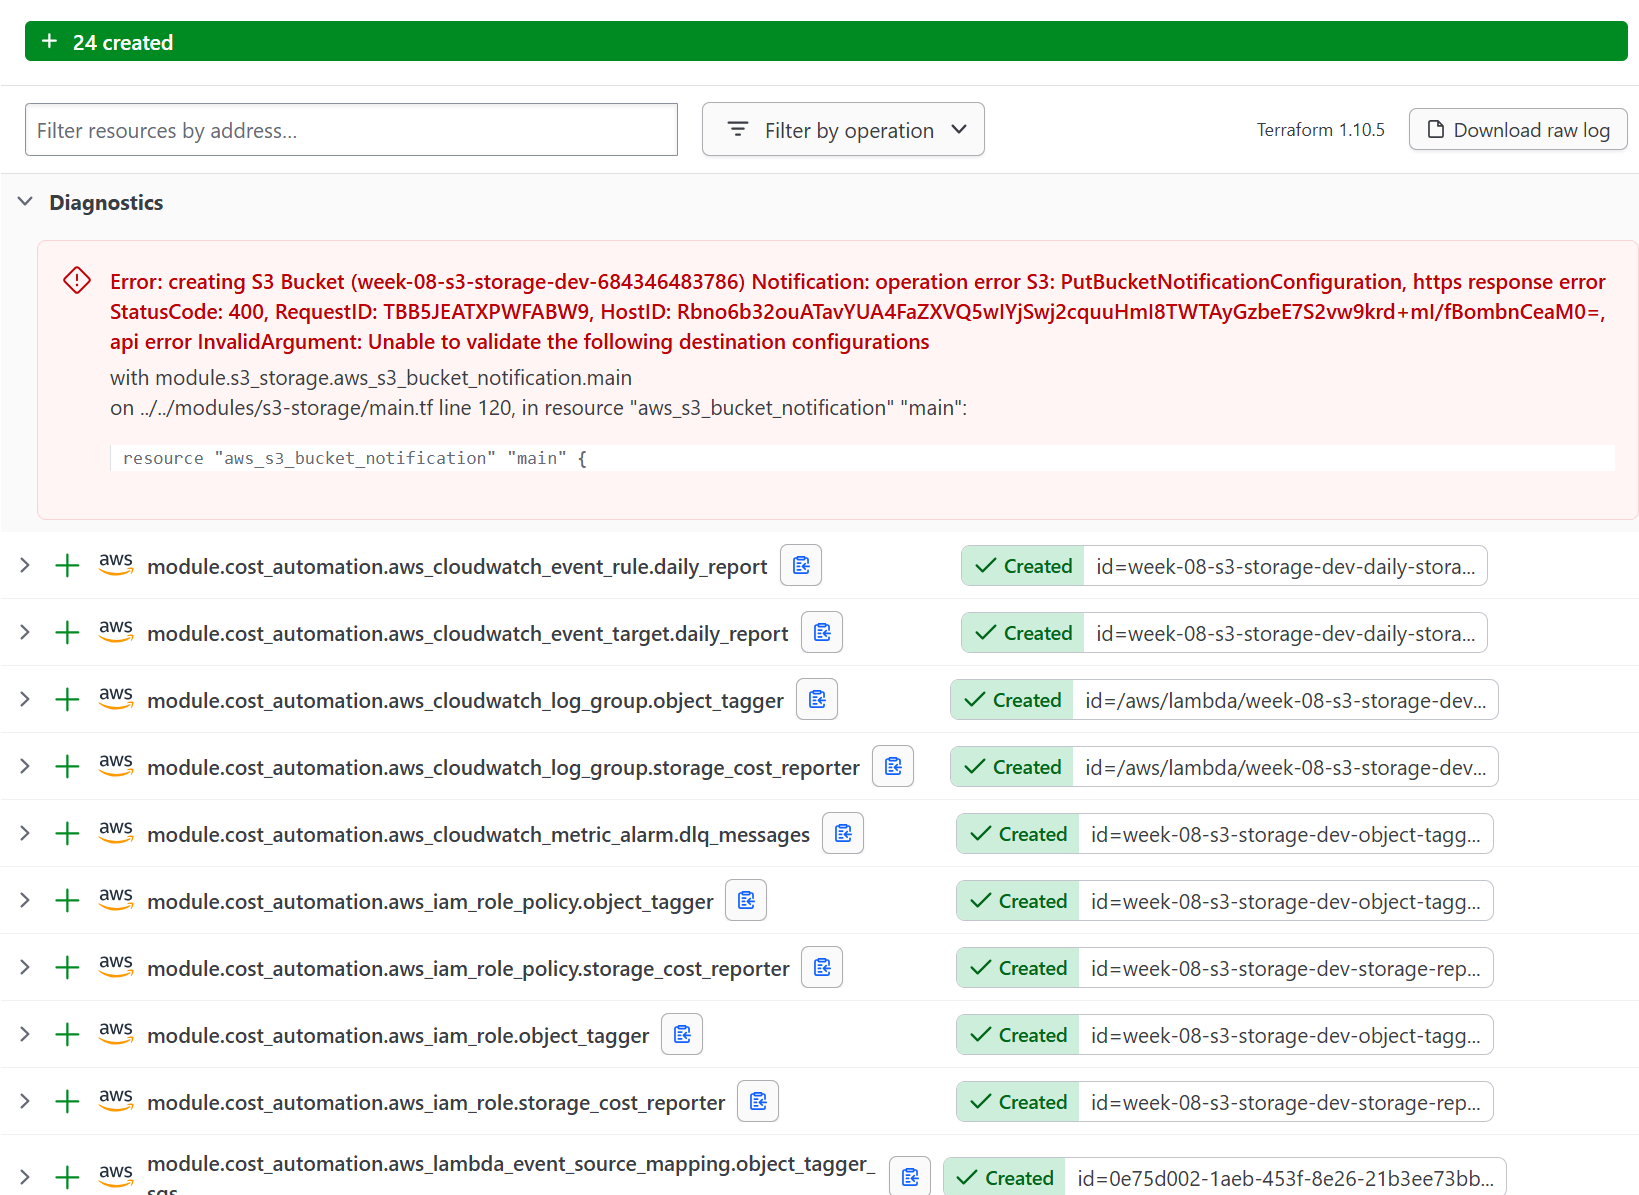Select module.cost_automation.aws_iam_role.storage_cost_reporter address text
The height and width of the screenshot is (1195, 1639).
436,1102
